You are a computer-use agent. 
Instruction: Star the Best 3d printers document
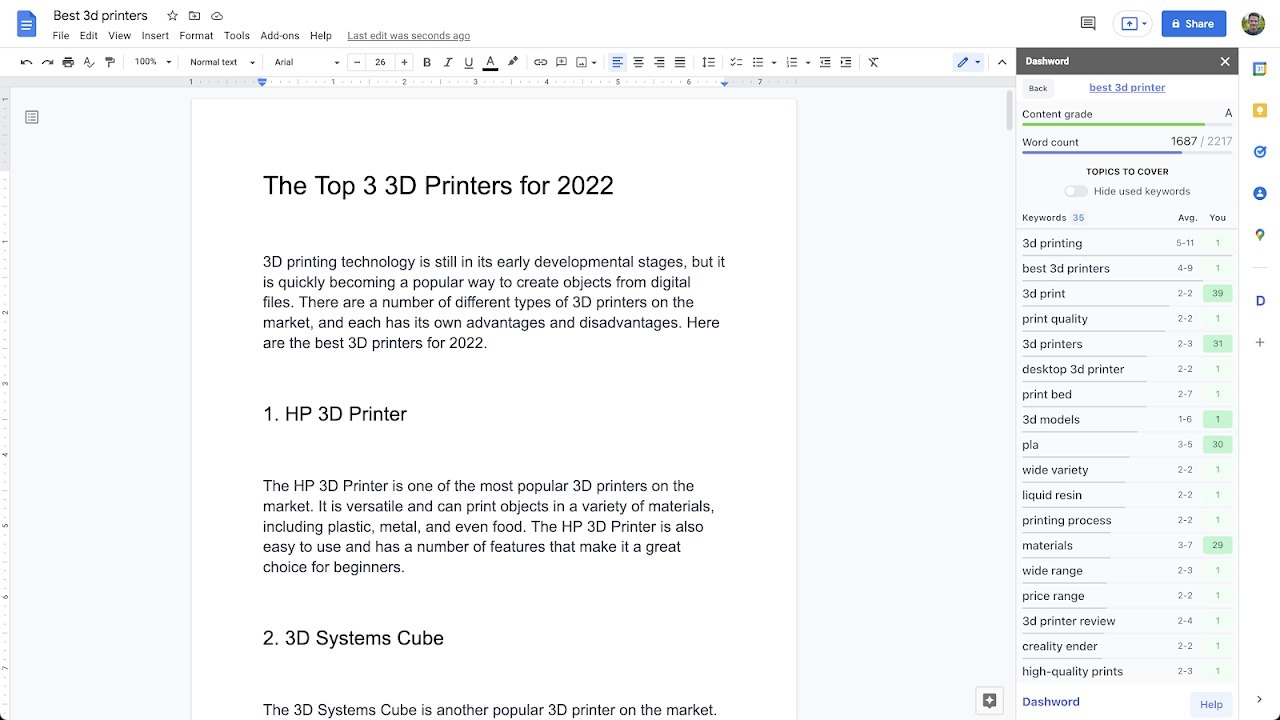(172, 16)
